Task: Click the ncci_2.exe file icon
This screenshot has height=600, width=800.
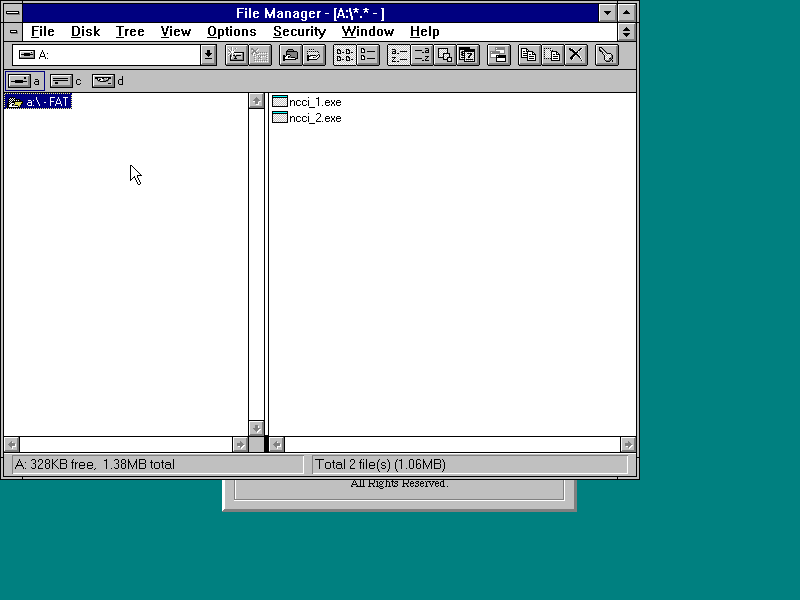Action: [x=280, y=117]
